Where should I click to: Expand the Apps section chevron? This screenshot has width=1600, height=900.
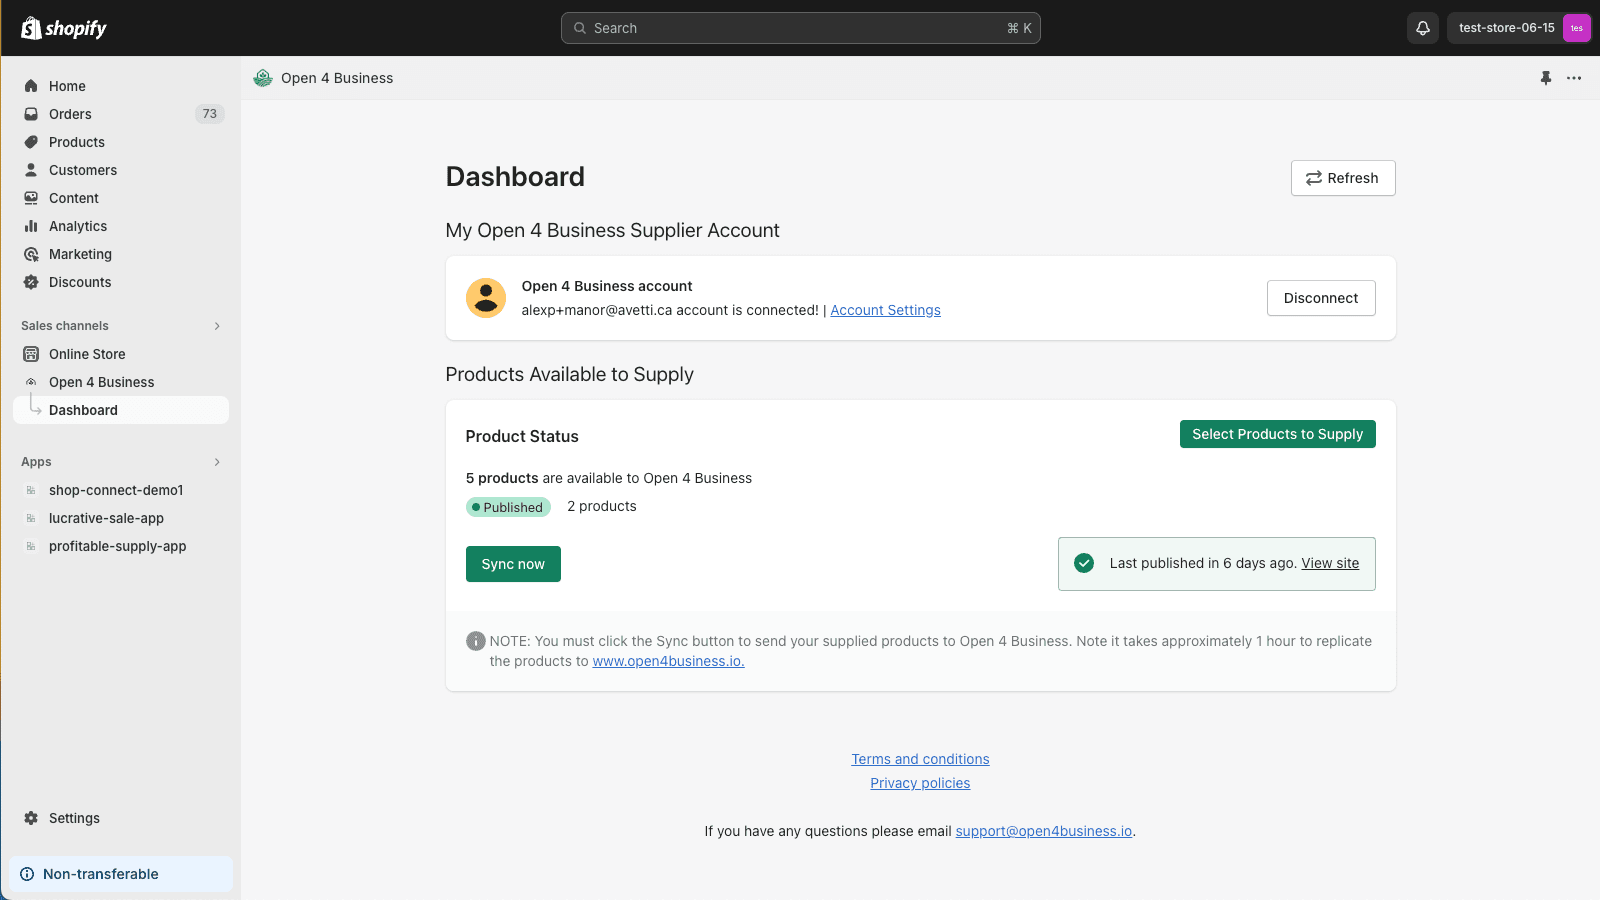[217, 462]
